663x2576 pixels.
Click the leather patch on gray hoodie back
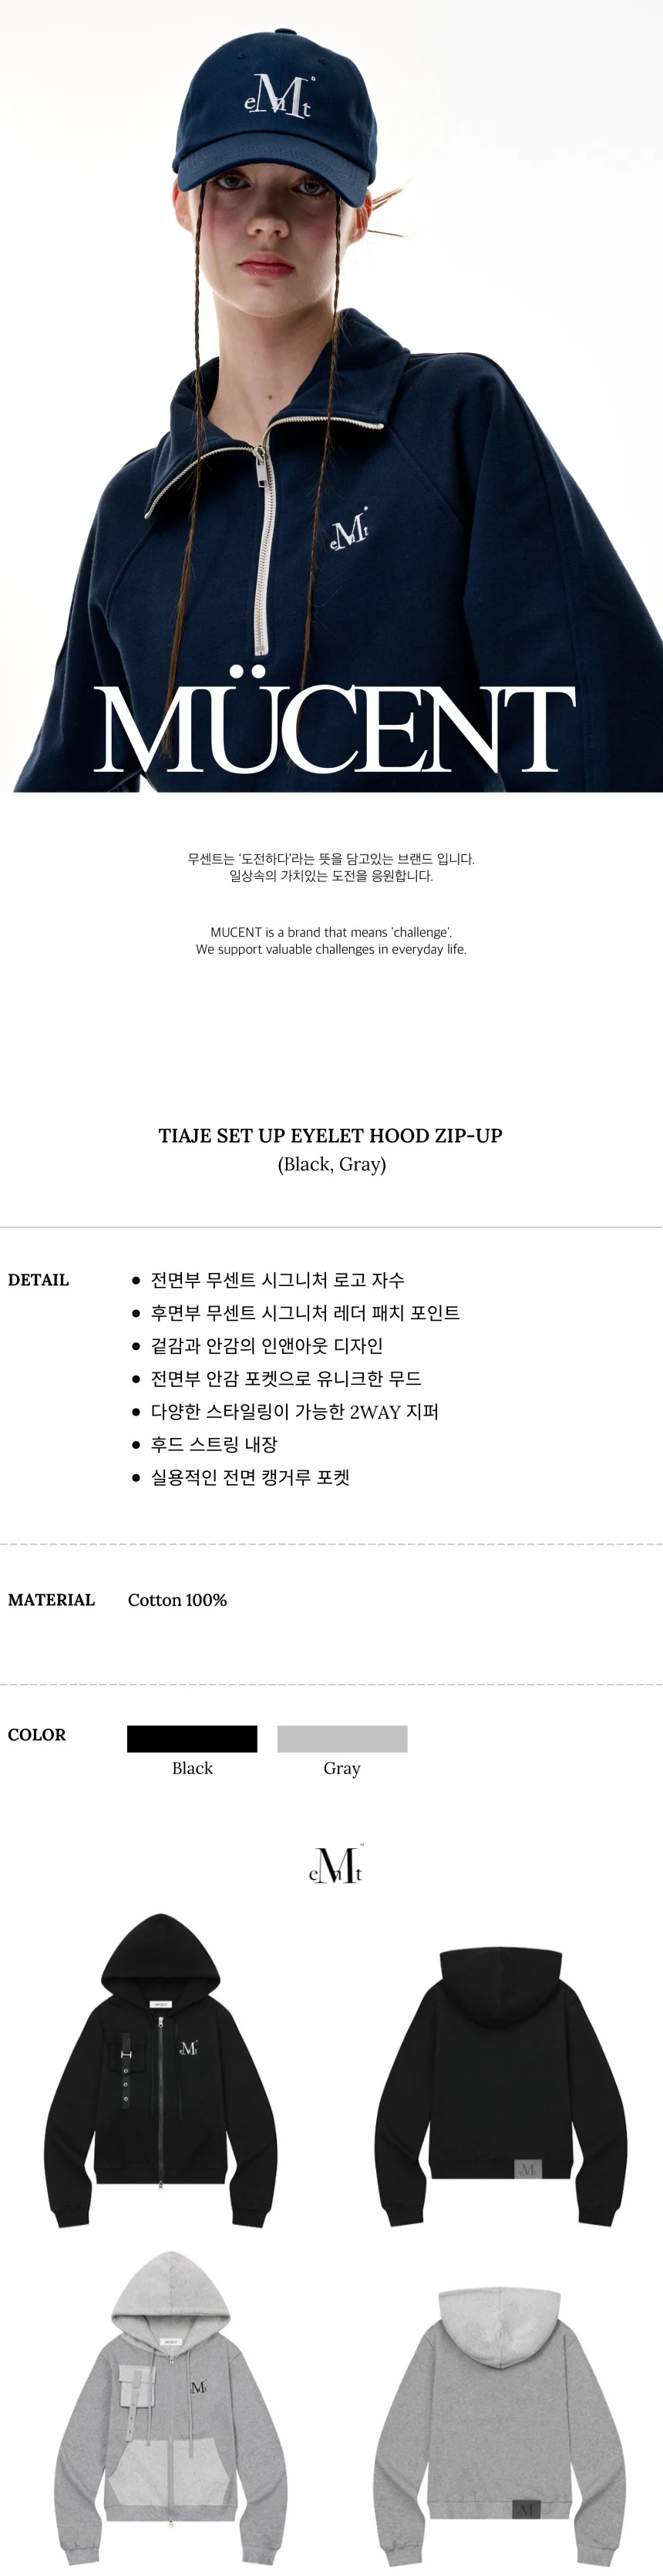[526, 2507]
